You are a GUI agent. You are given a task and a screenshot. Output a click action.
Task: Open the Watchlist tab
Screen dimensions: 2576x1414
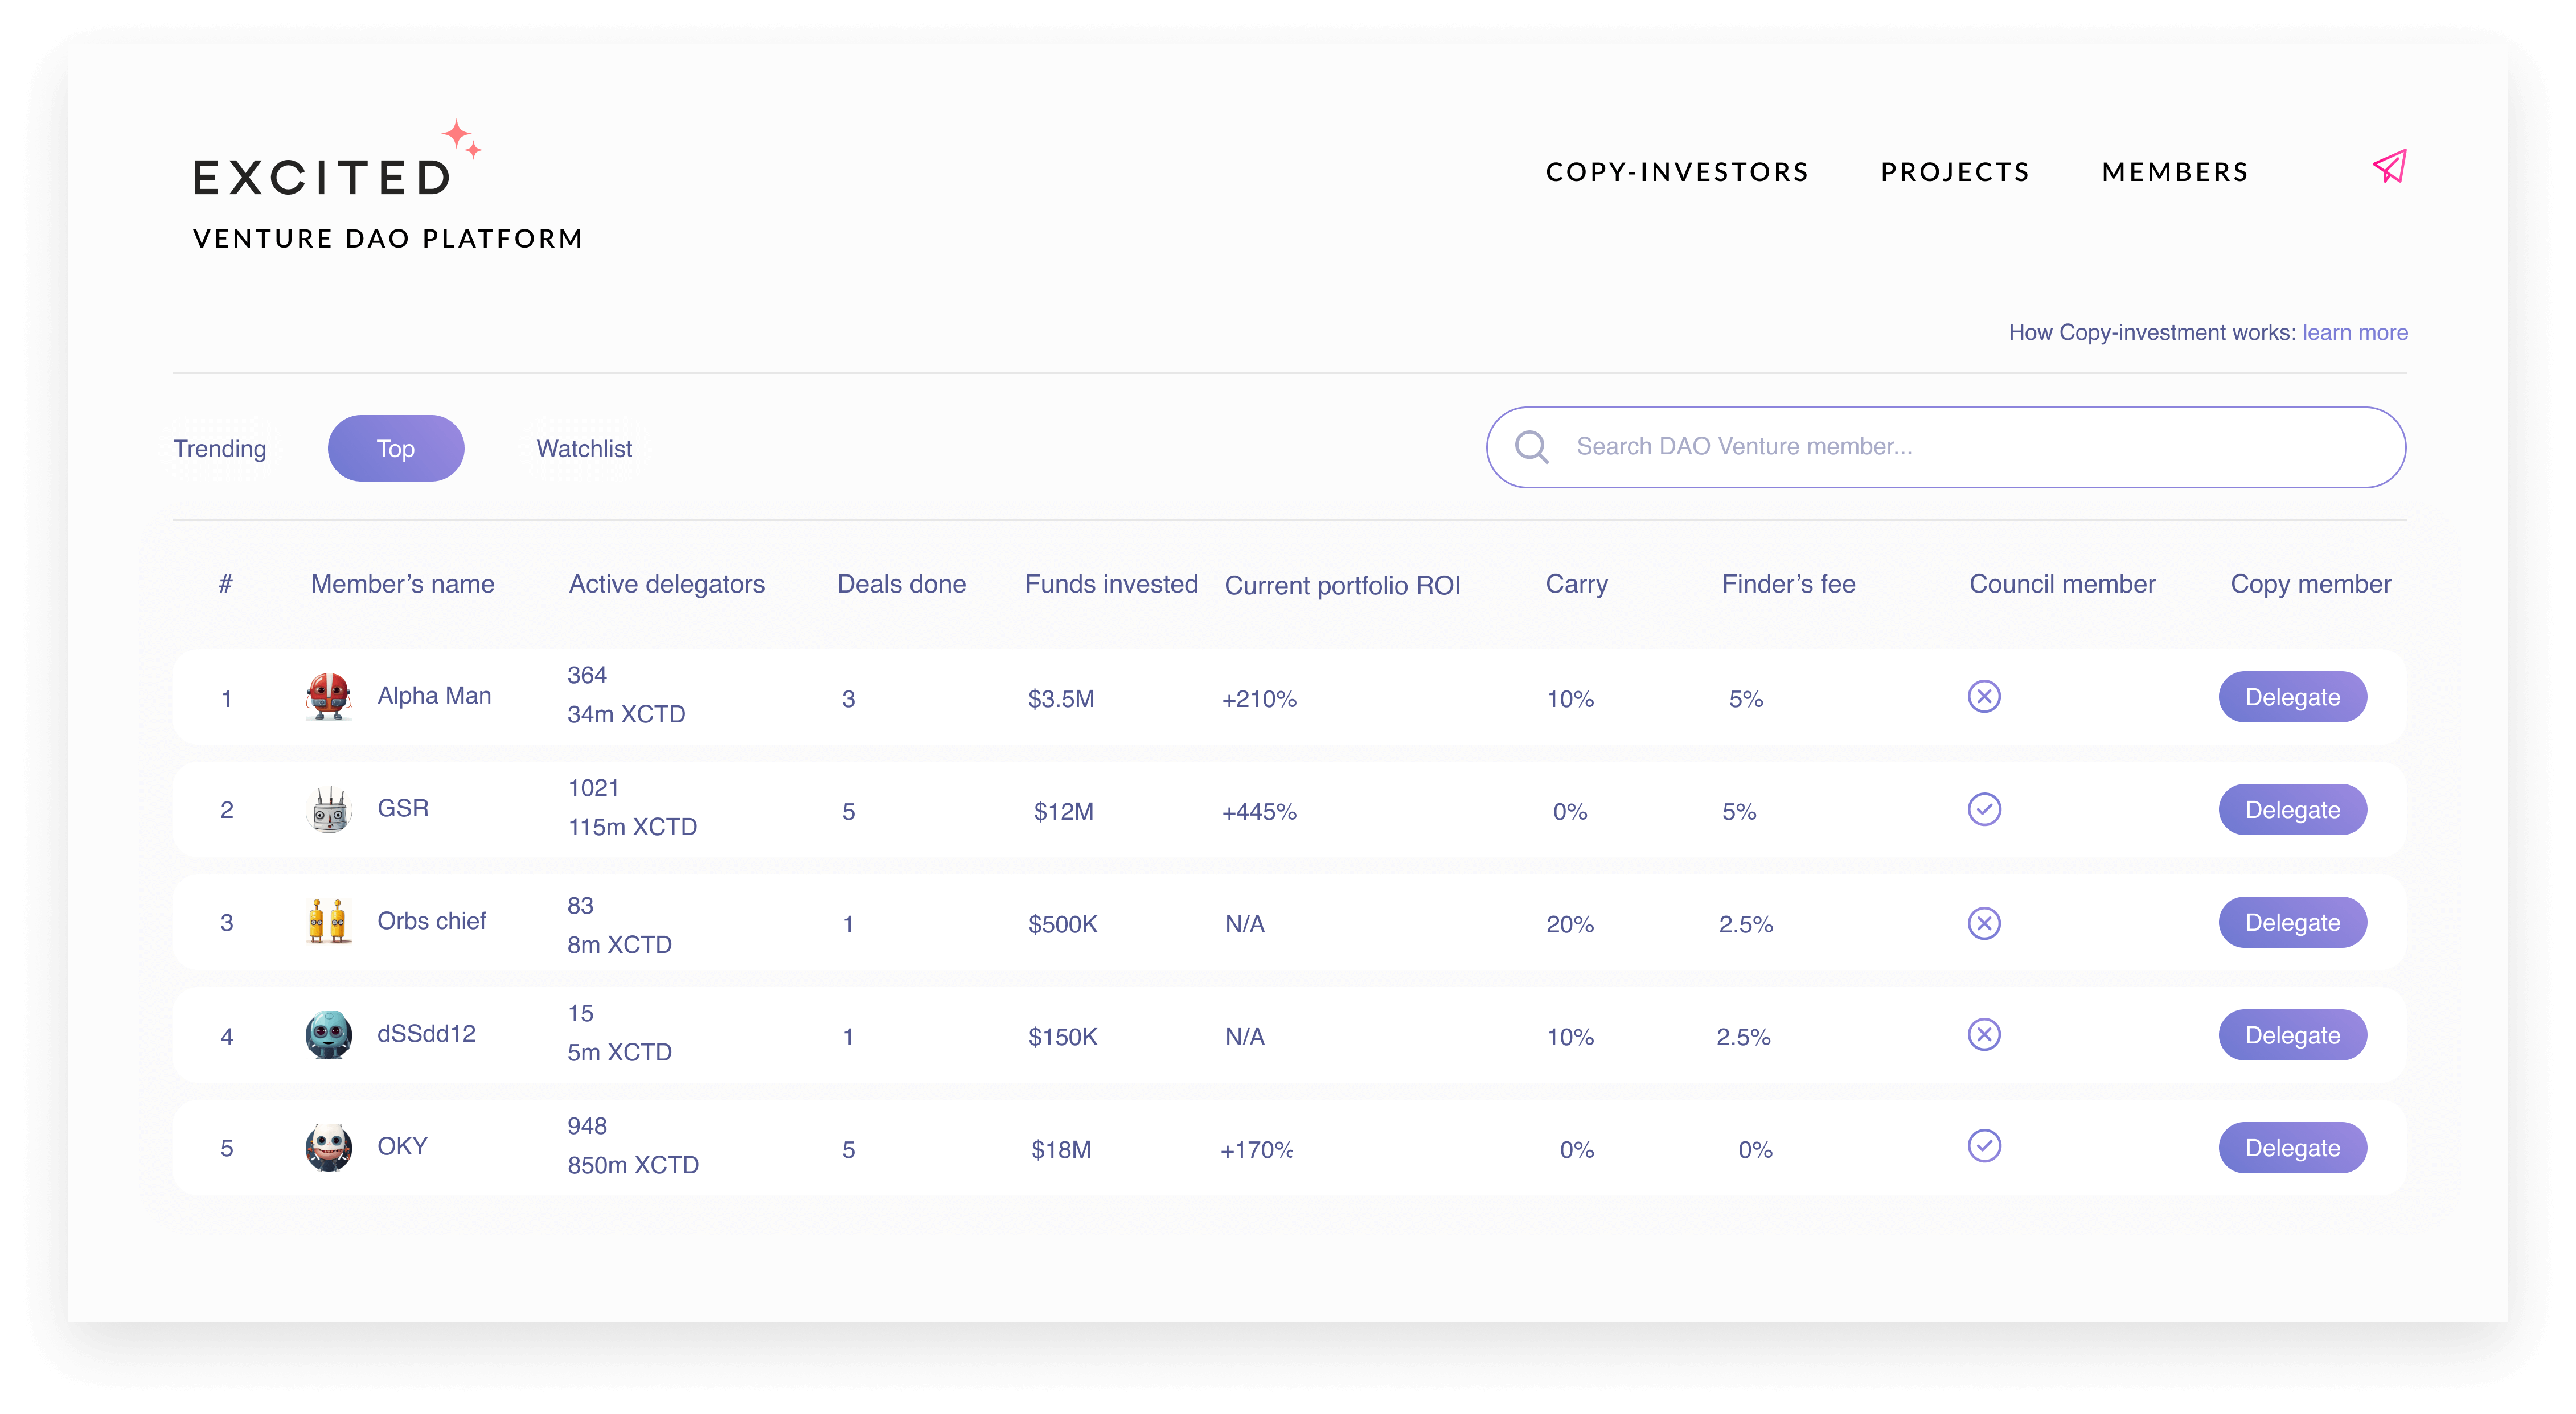[584, 449]
